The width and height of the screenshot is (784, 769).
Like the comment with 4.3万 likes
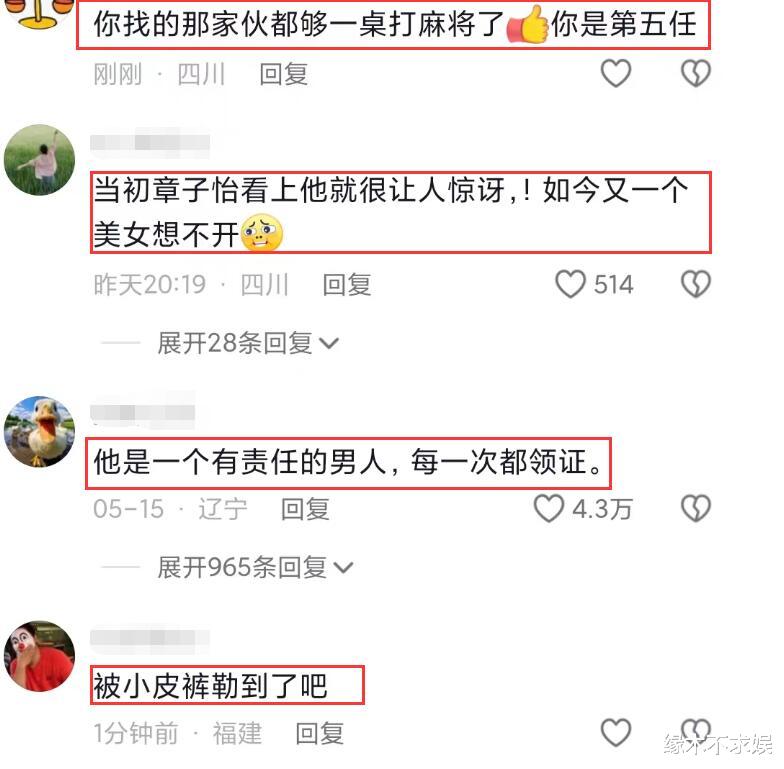point(548,508)
